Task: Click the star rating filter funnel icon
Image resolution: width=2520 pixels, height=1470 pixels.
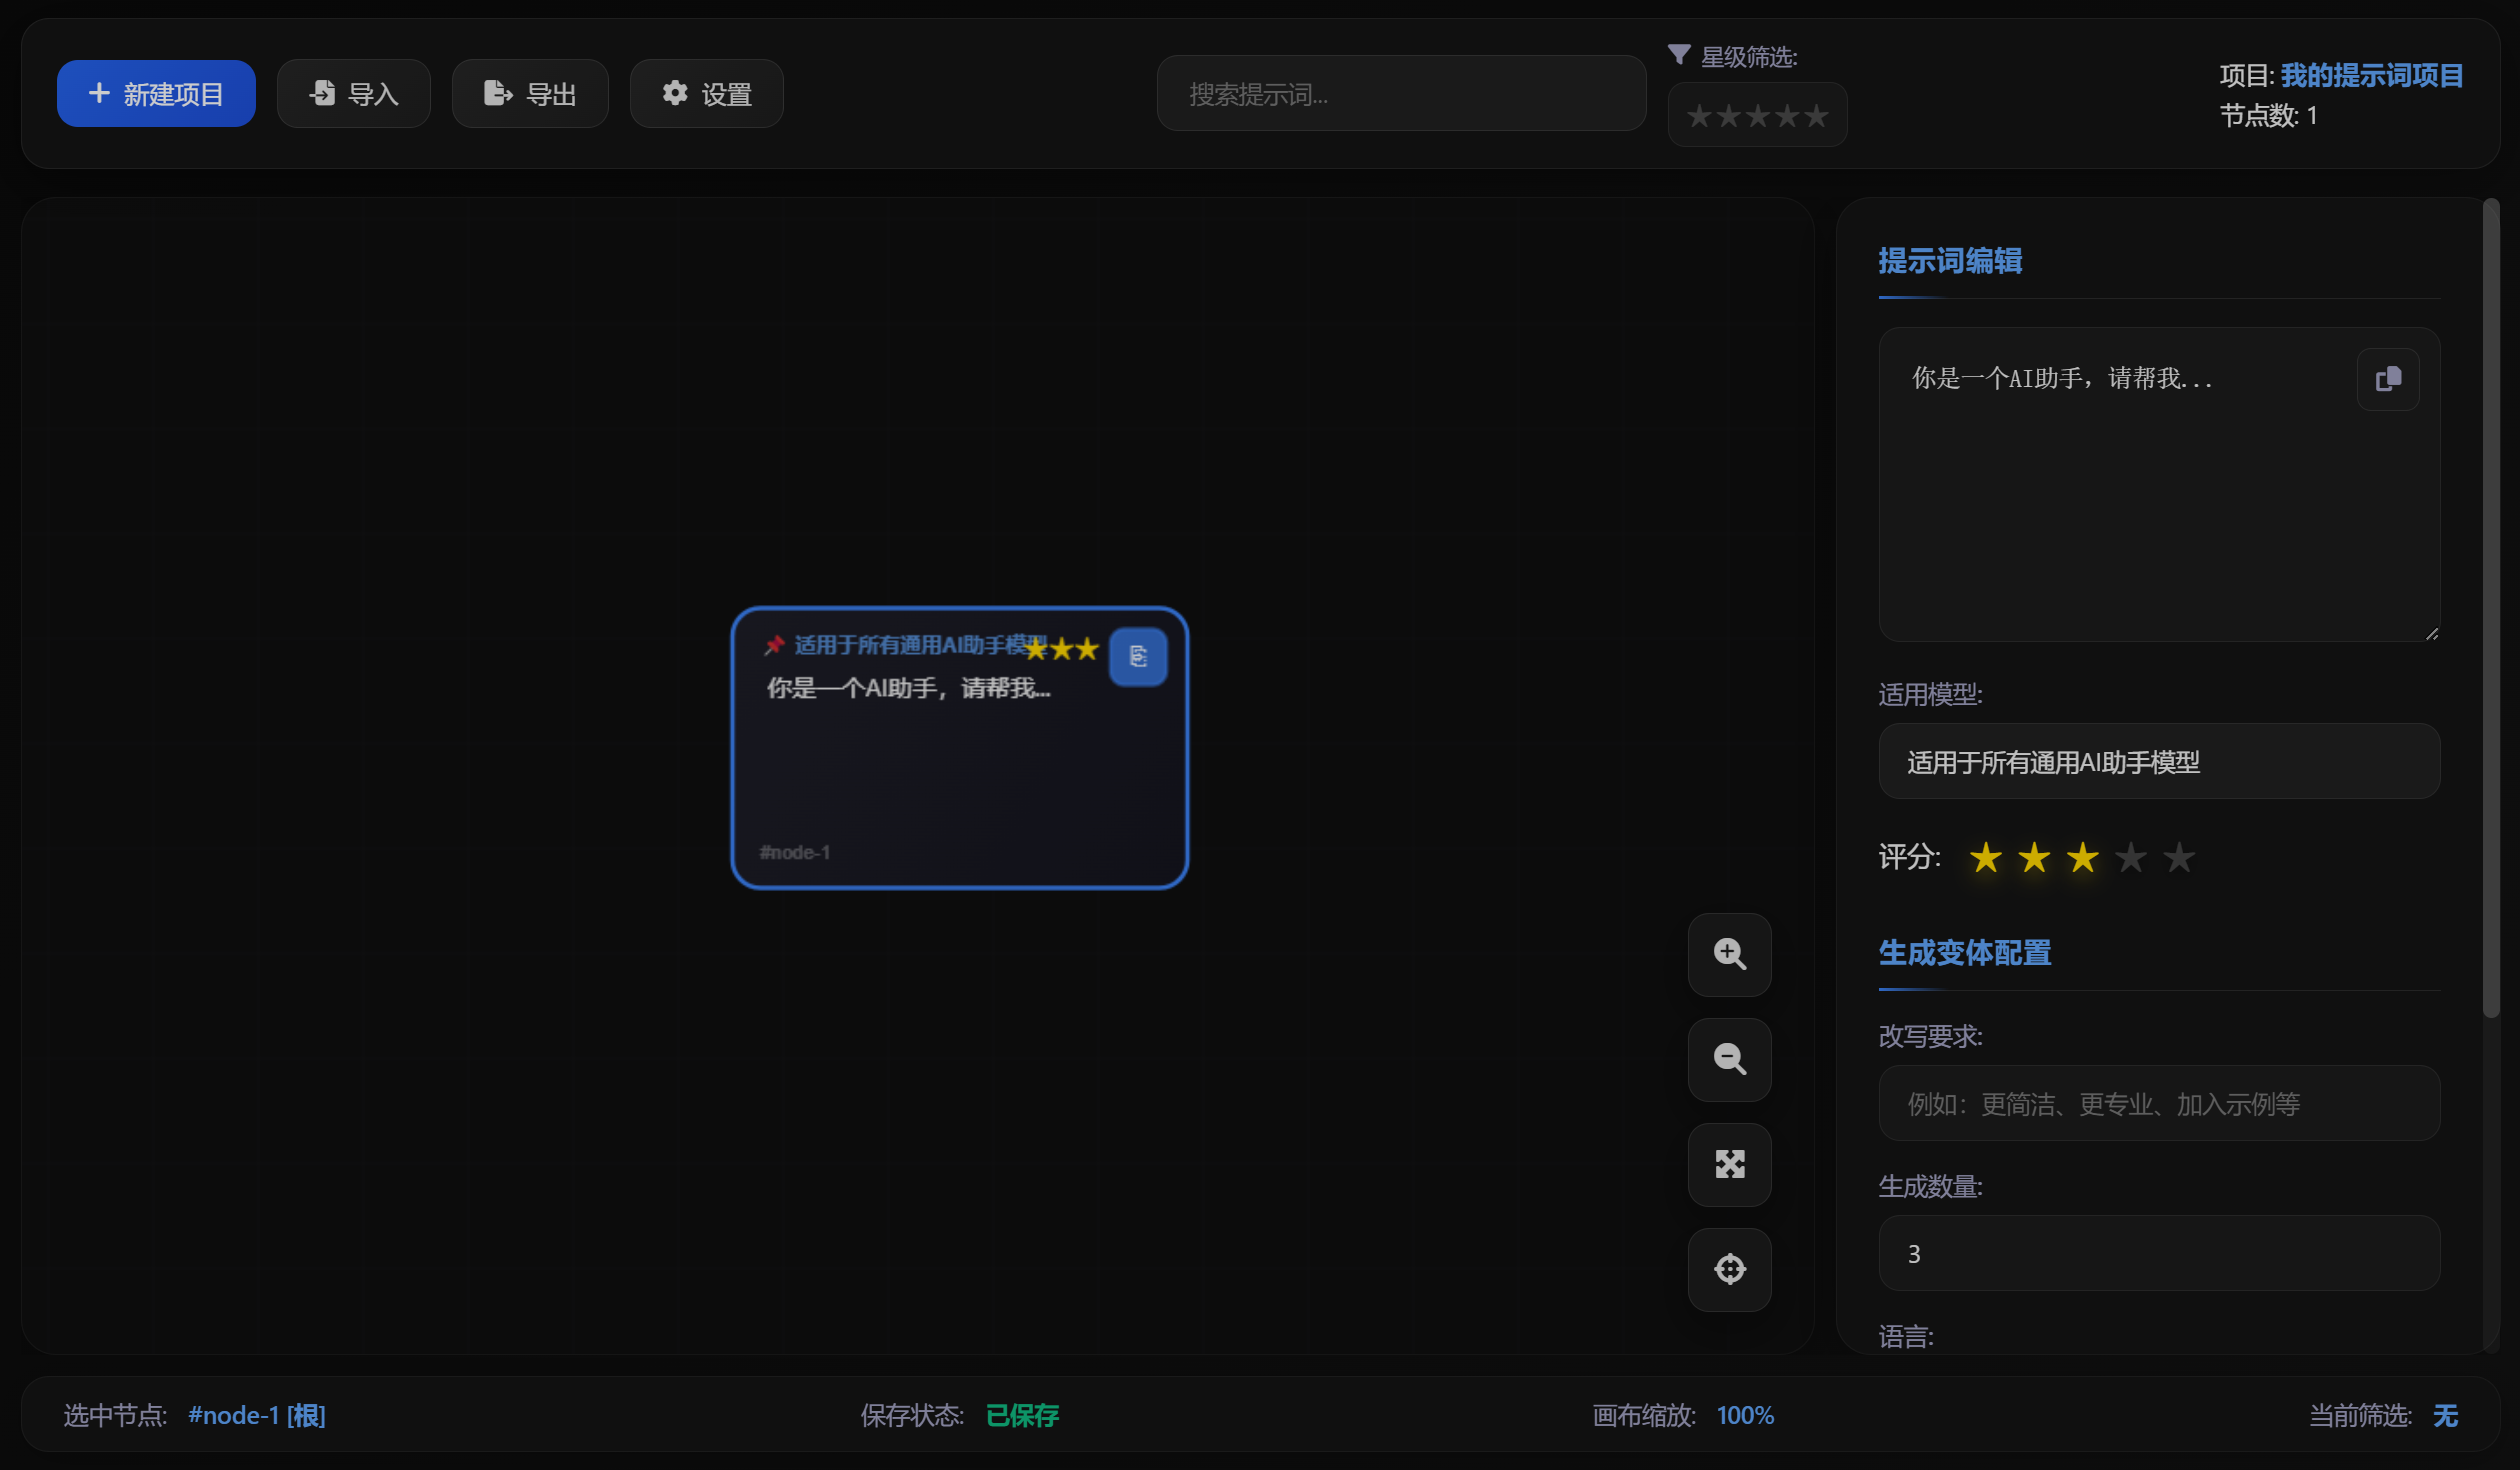Action: (1679, 54)
